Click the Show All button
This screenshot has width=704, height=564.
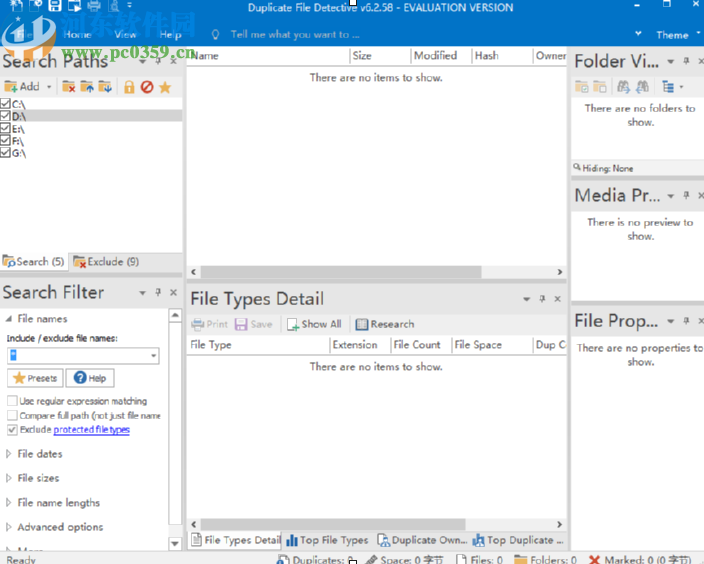314,324
